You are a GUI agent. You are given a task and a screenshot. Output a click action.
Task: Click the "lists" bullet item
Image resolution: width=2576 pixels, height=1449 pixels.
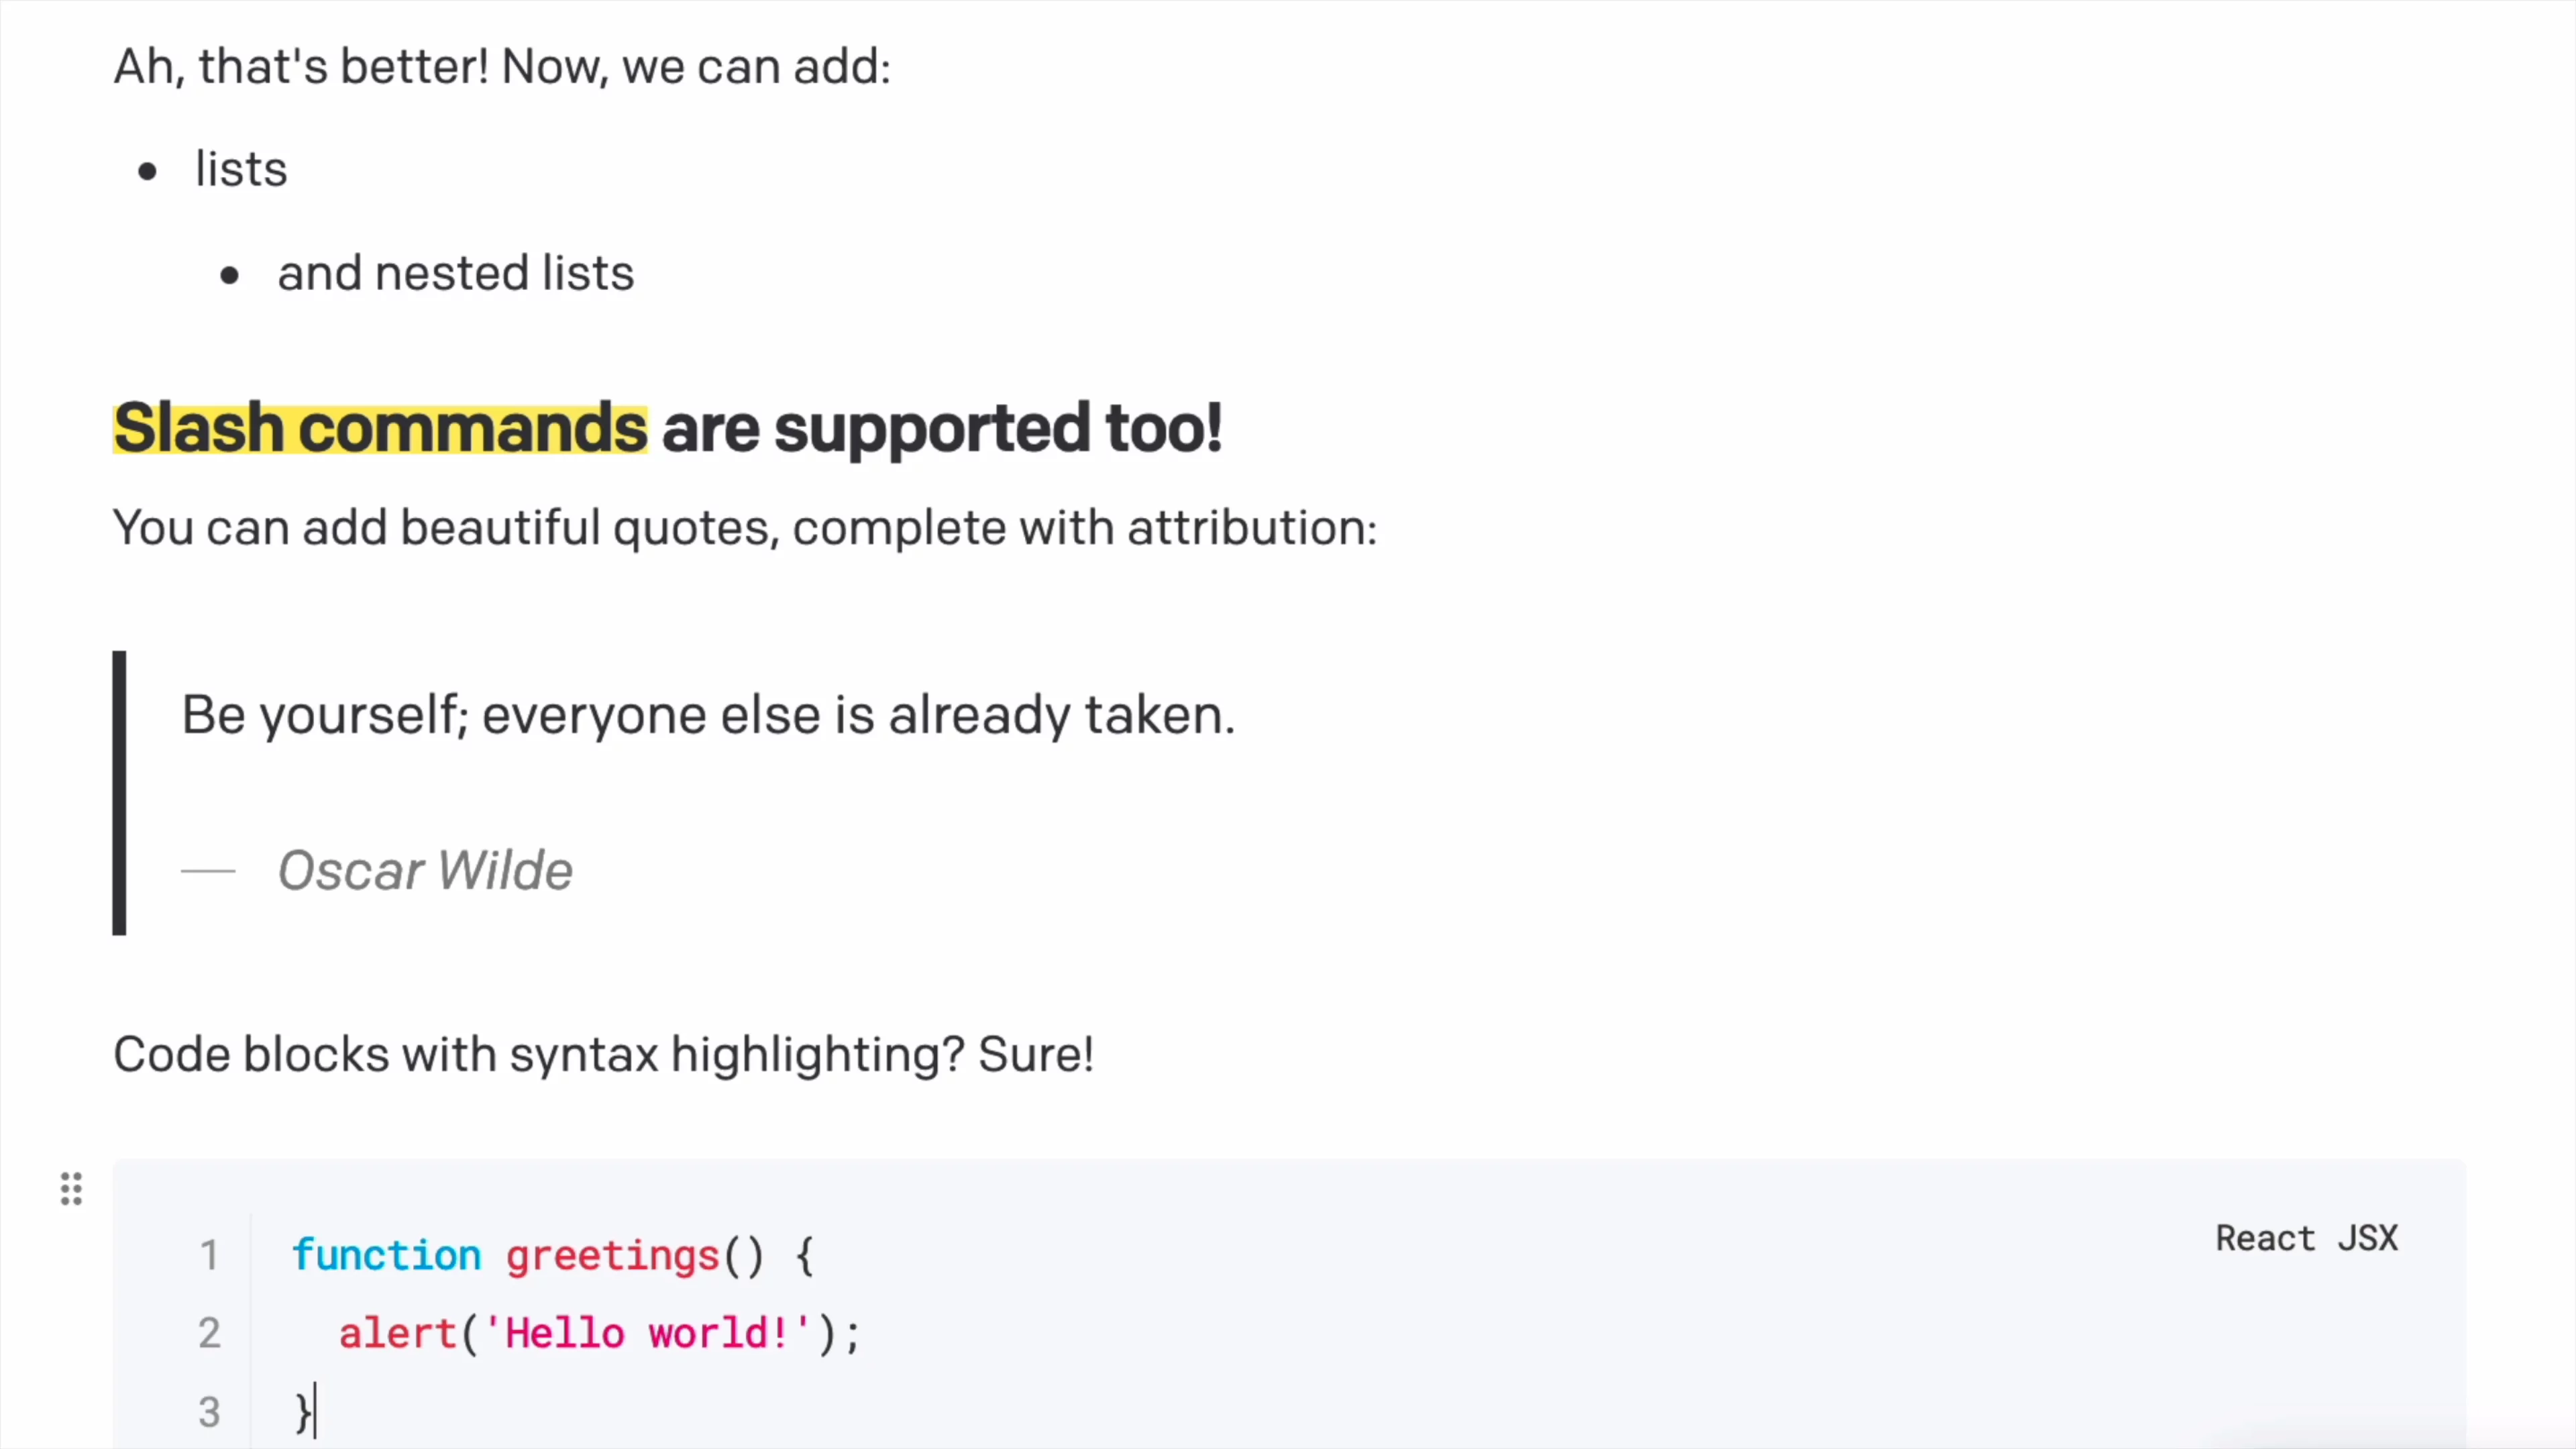(x=241, y=169)
